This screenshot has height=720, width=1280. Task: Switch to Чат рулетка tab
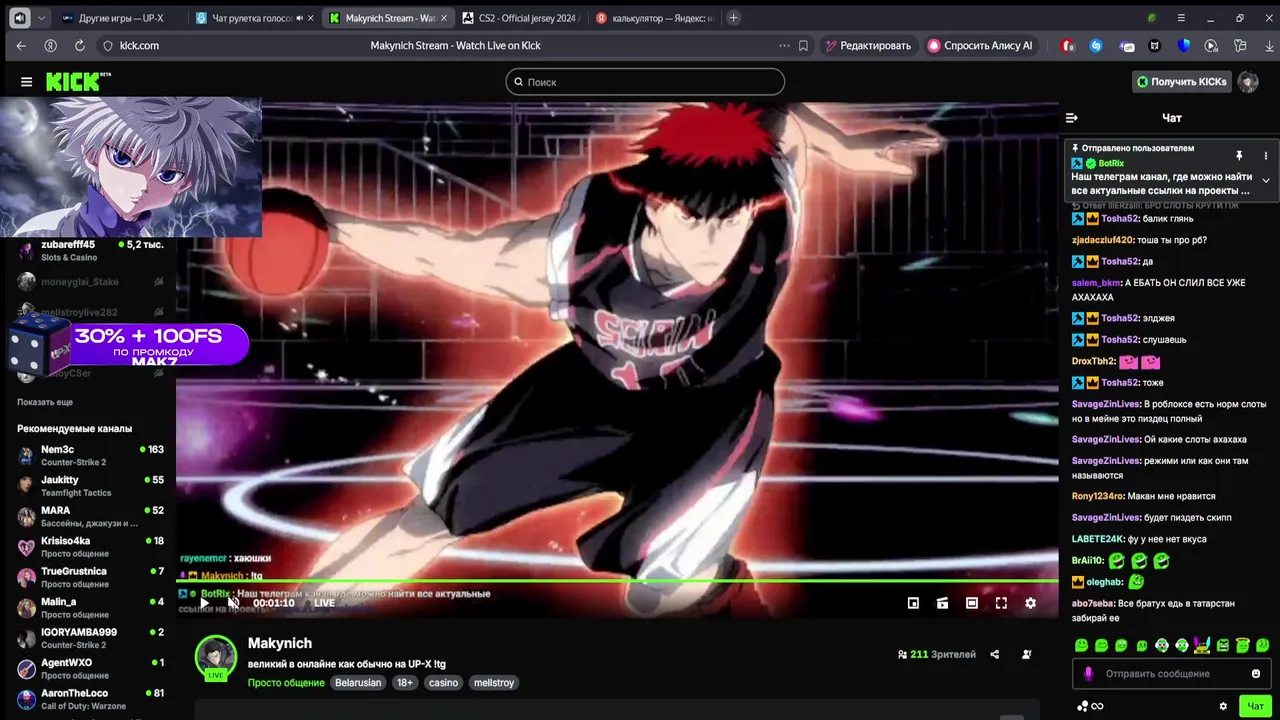point(254,18)
